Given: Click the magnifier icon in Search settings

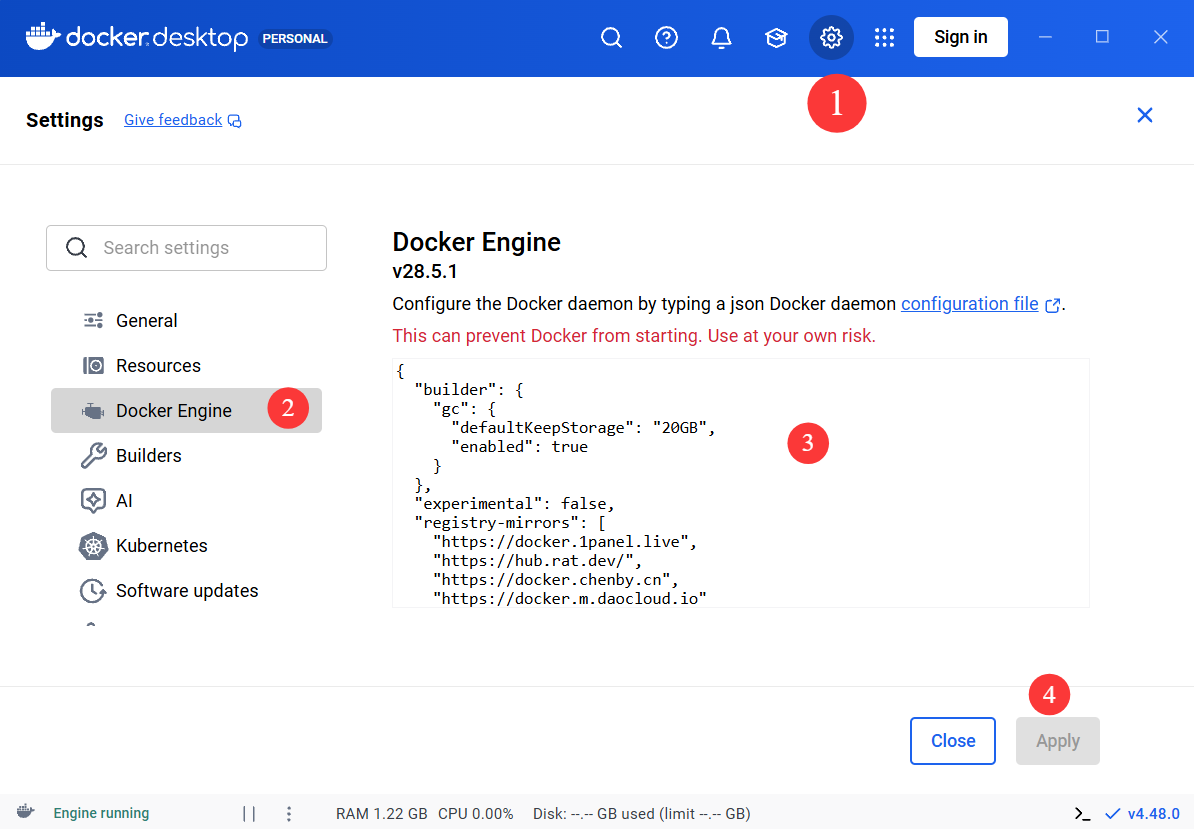Looking at the screenshot, I should (76, 247).
